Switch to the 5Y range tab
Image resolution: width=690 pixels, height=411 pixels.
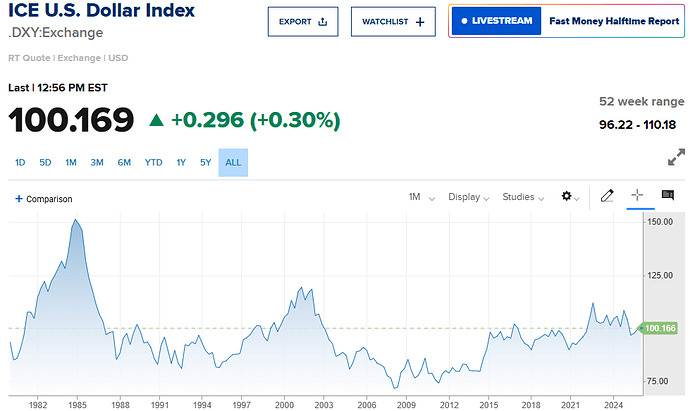pyautogui.click(x=205, y=163)
